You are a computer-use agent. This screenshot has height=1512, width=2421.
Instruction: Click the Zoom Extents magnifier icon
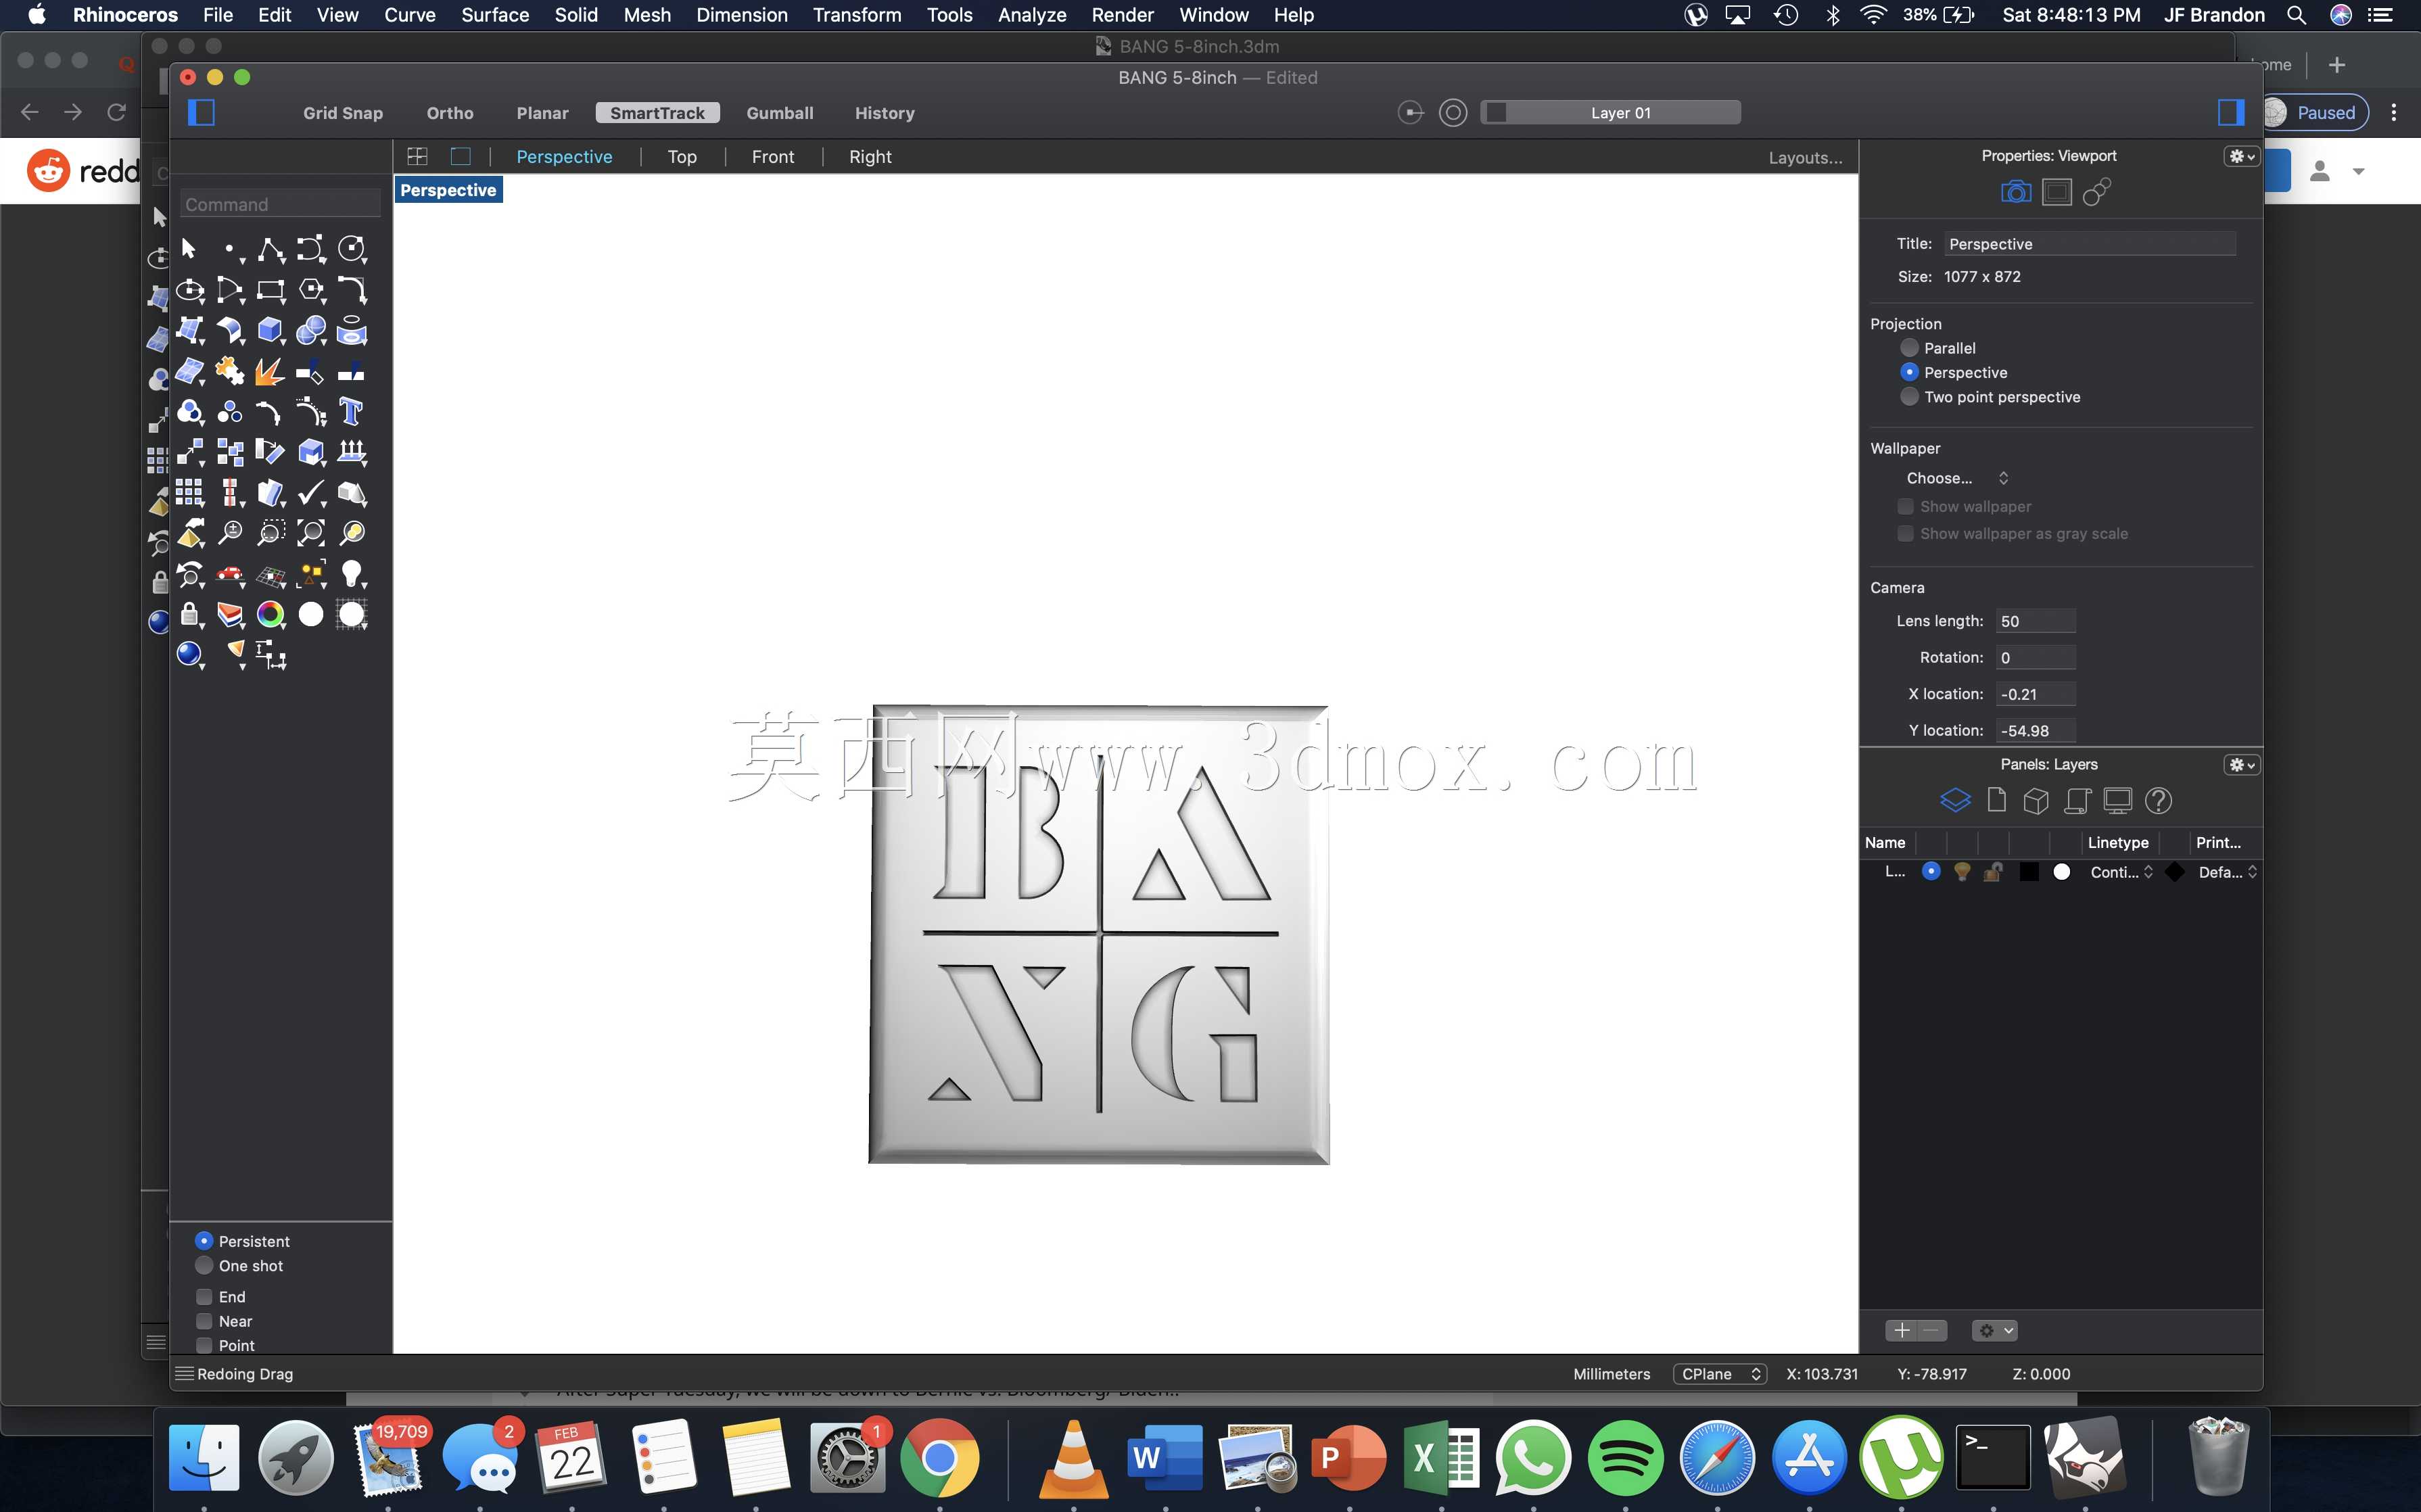click(312, 533)
